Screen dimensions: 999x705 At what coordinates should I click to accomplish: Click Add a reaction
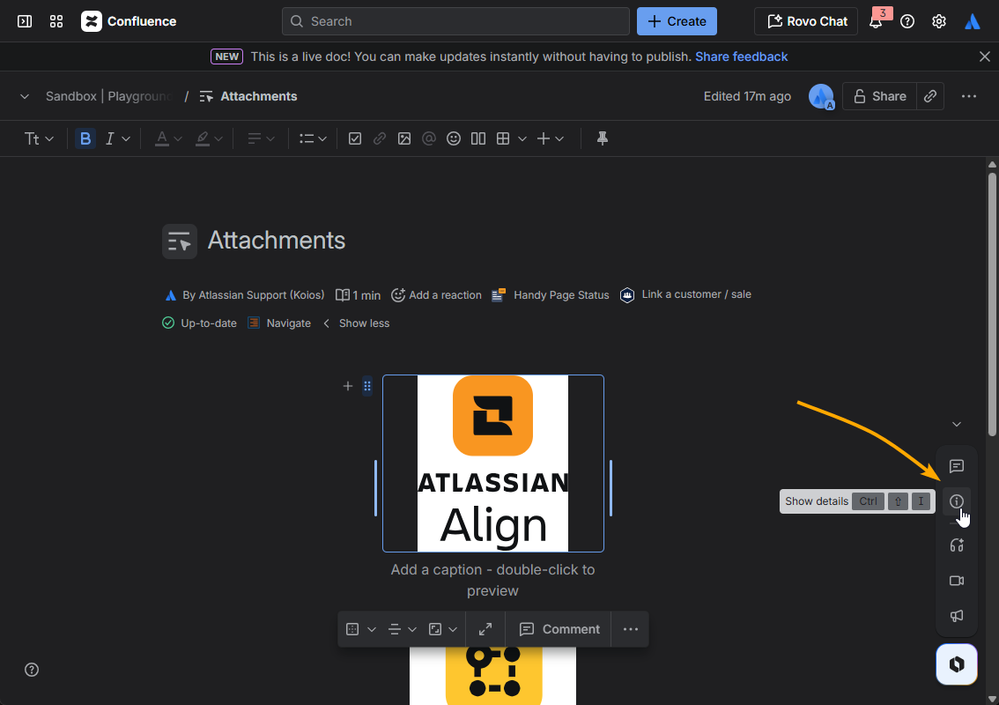[x=436, y=295]
